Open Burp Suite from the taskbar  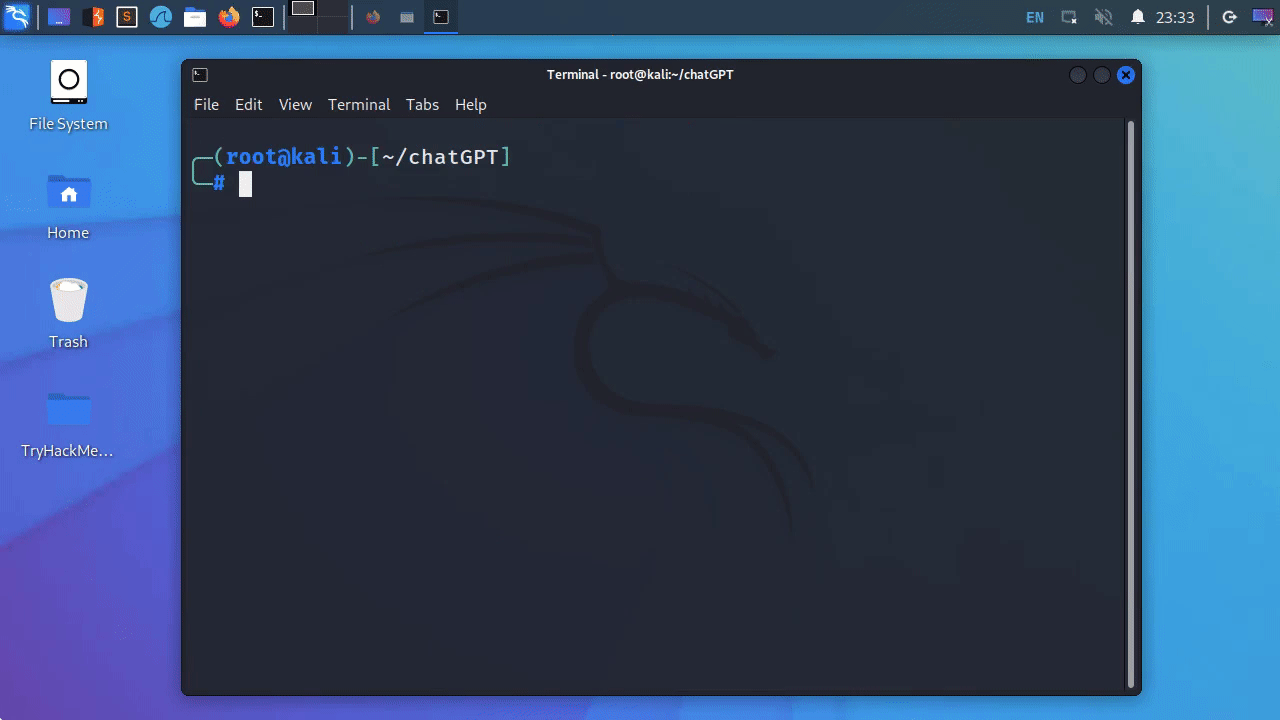point(93,16)
